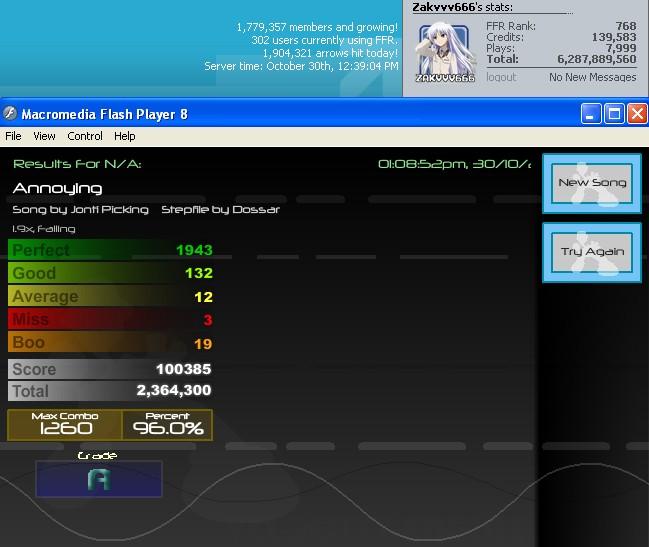Click the Try Again button

592,252
